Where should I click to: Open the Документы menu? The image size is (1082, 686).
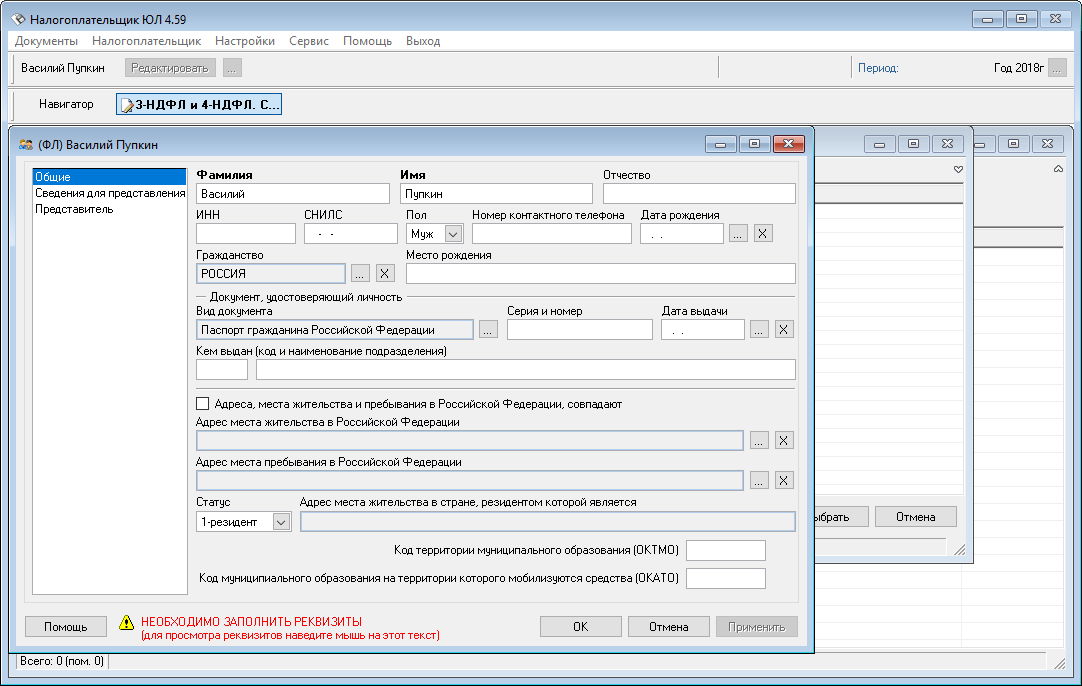(46, 41)
